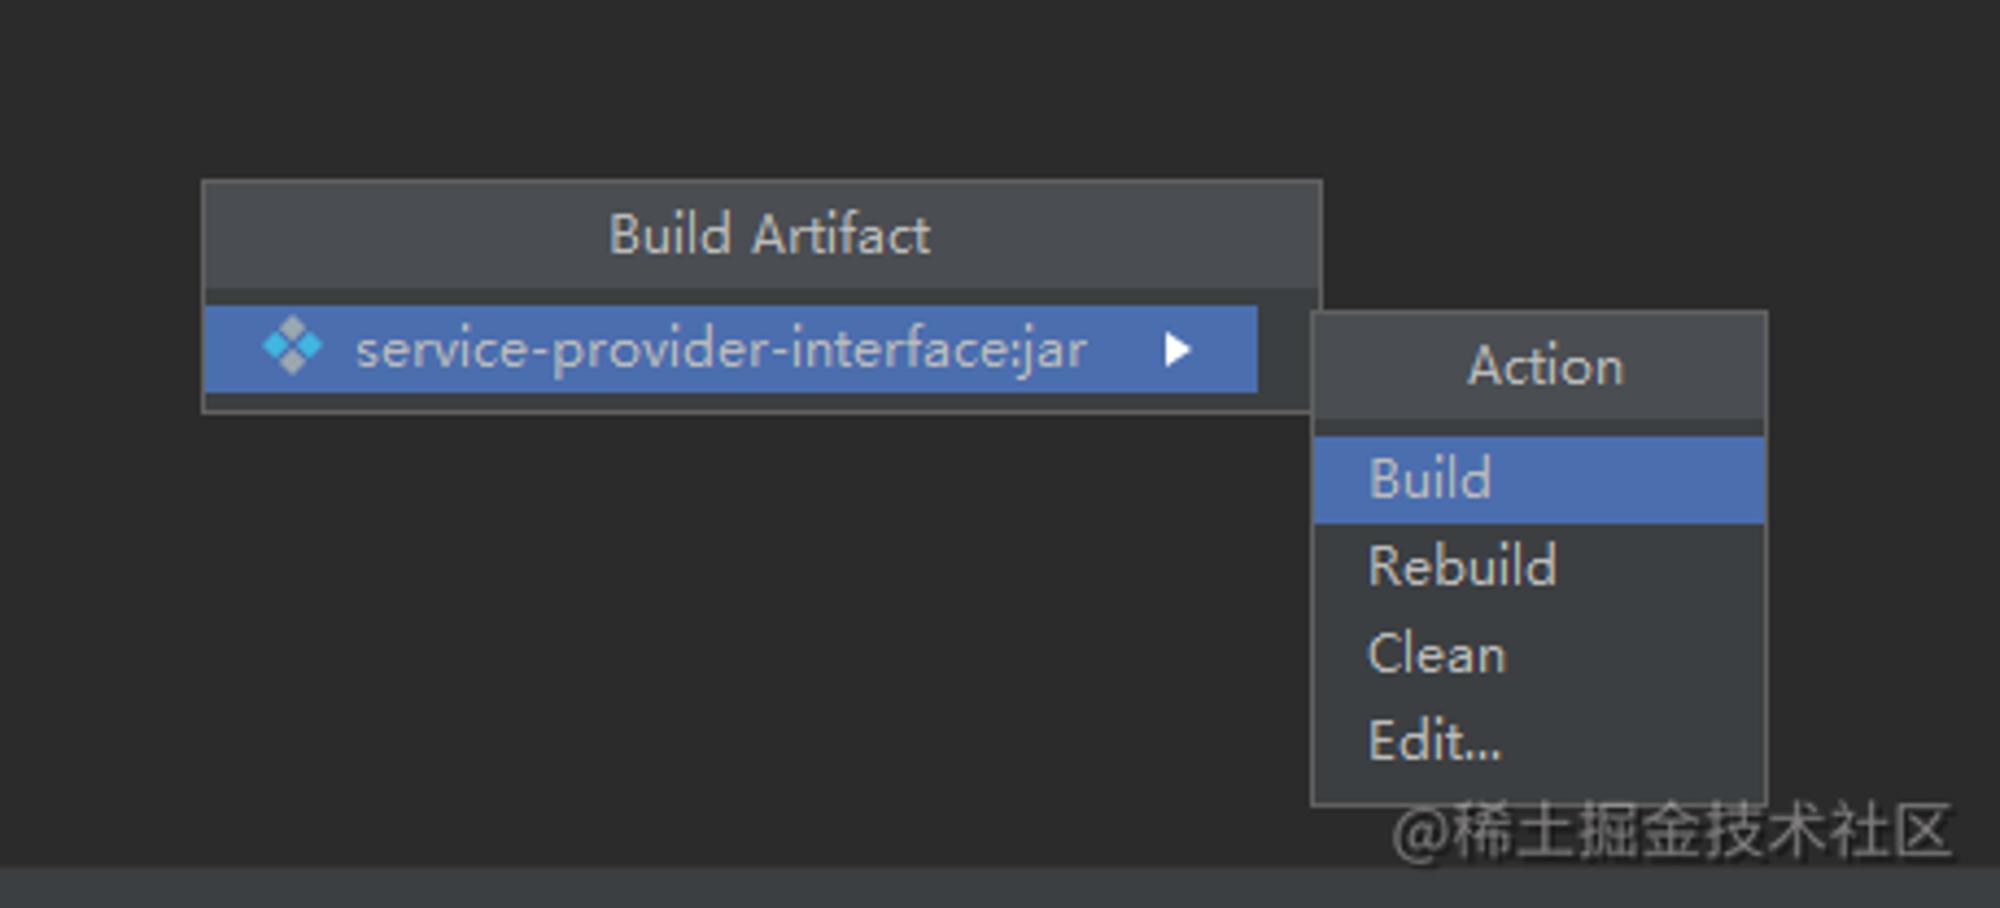Image resolution: width=2000 pixels, height=908 pixels.
Task: Click the empty dark editor background
Action: tap(700, 640)
